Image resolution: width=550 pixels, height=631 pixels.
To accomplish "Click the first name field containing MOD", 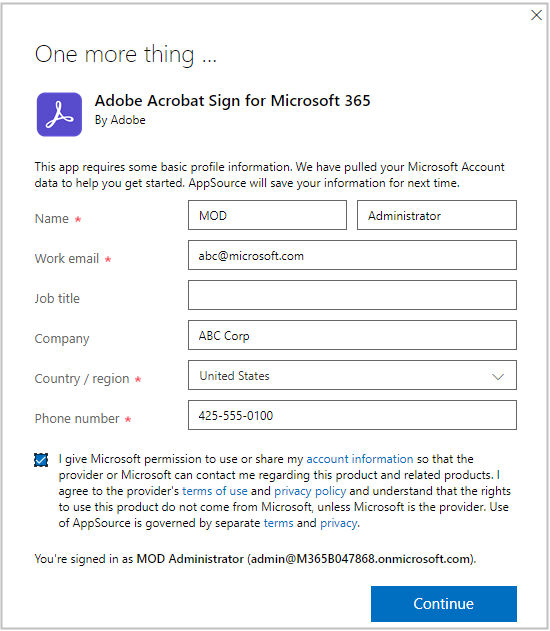I will click(267, 215).
